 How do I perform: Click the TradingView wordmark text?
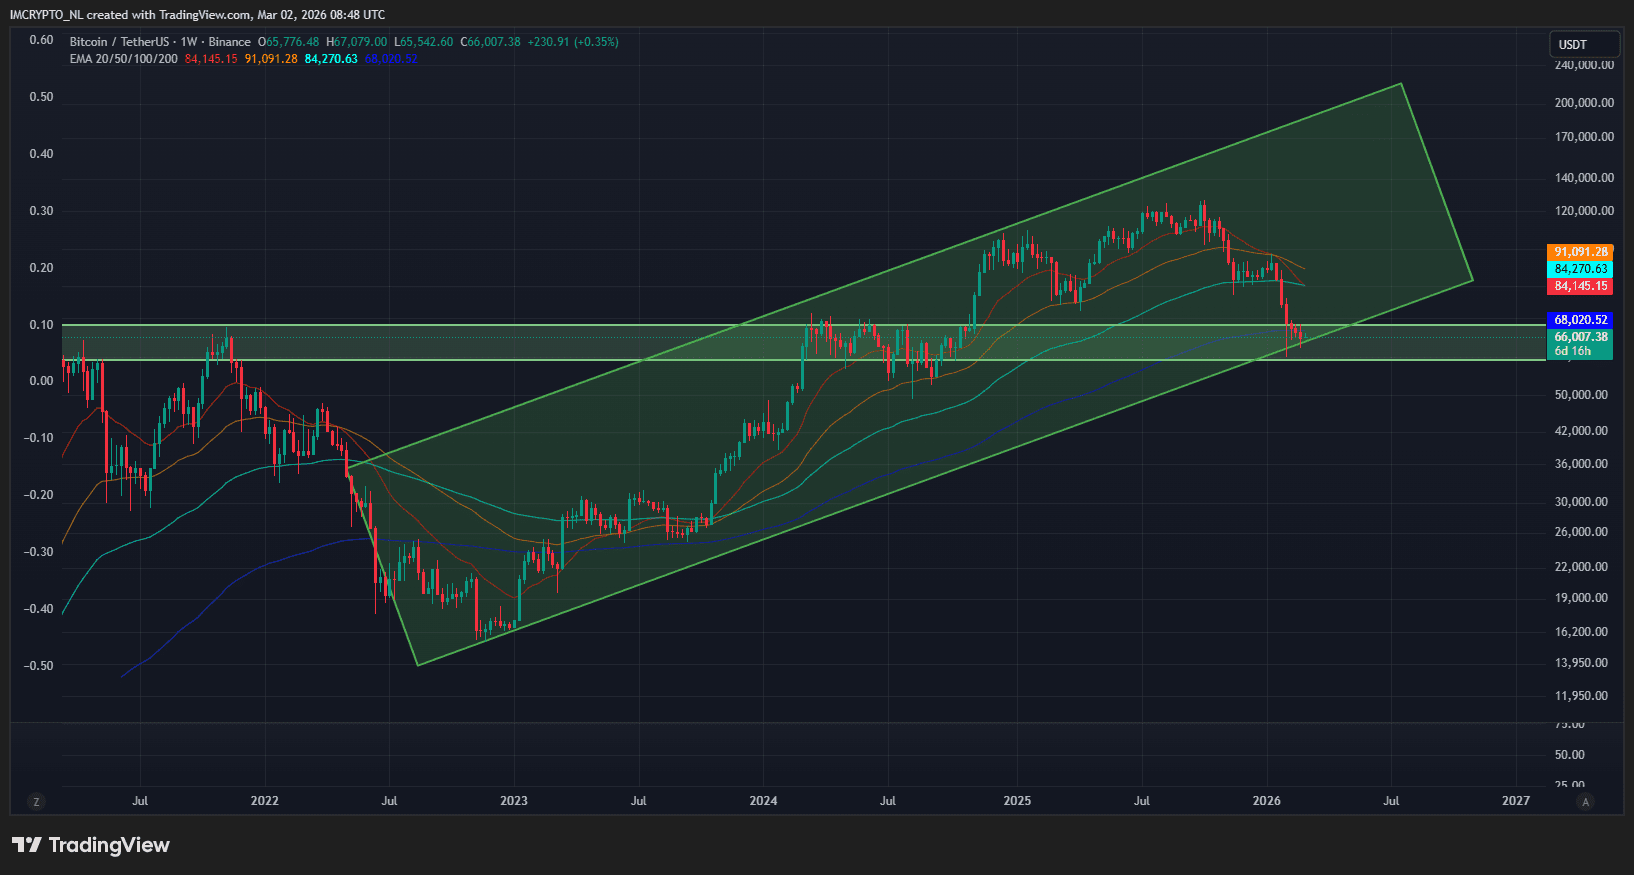[109, 845]
